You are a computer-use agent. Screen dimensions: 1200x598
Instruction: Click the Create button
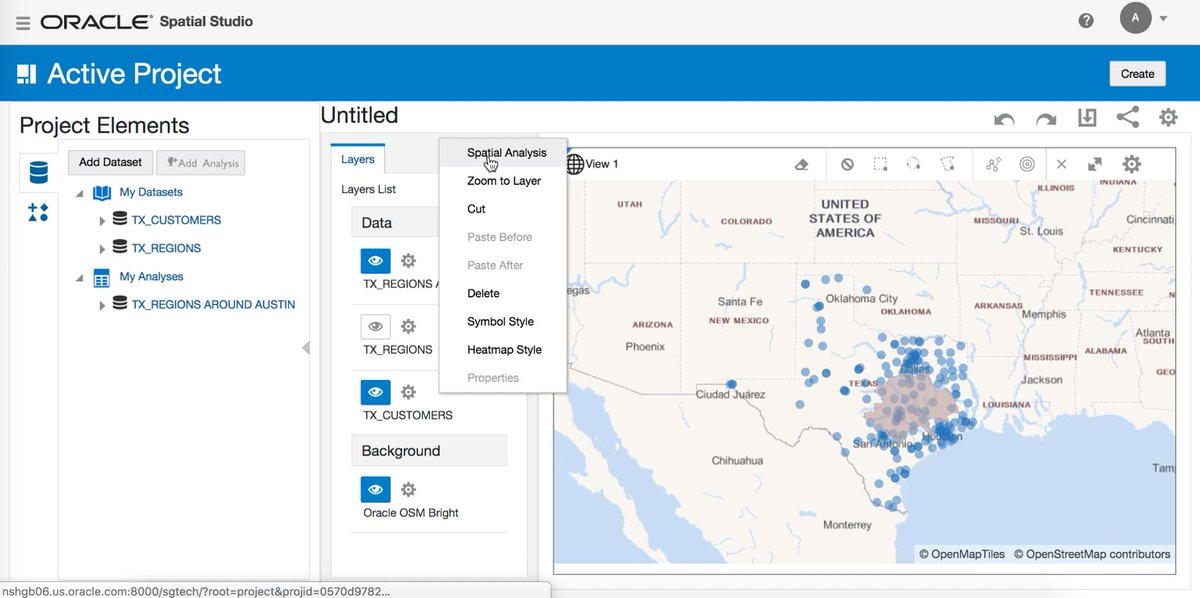(x=1138, y=73)
